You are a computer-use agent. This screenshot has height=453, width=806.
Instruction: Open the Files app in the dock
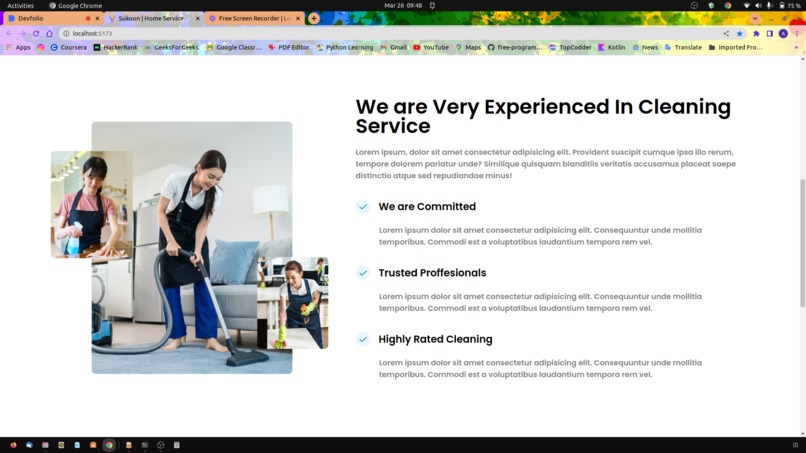pos(45,445)
